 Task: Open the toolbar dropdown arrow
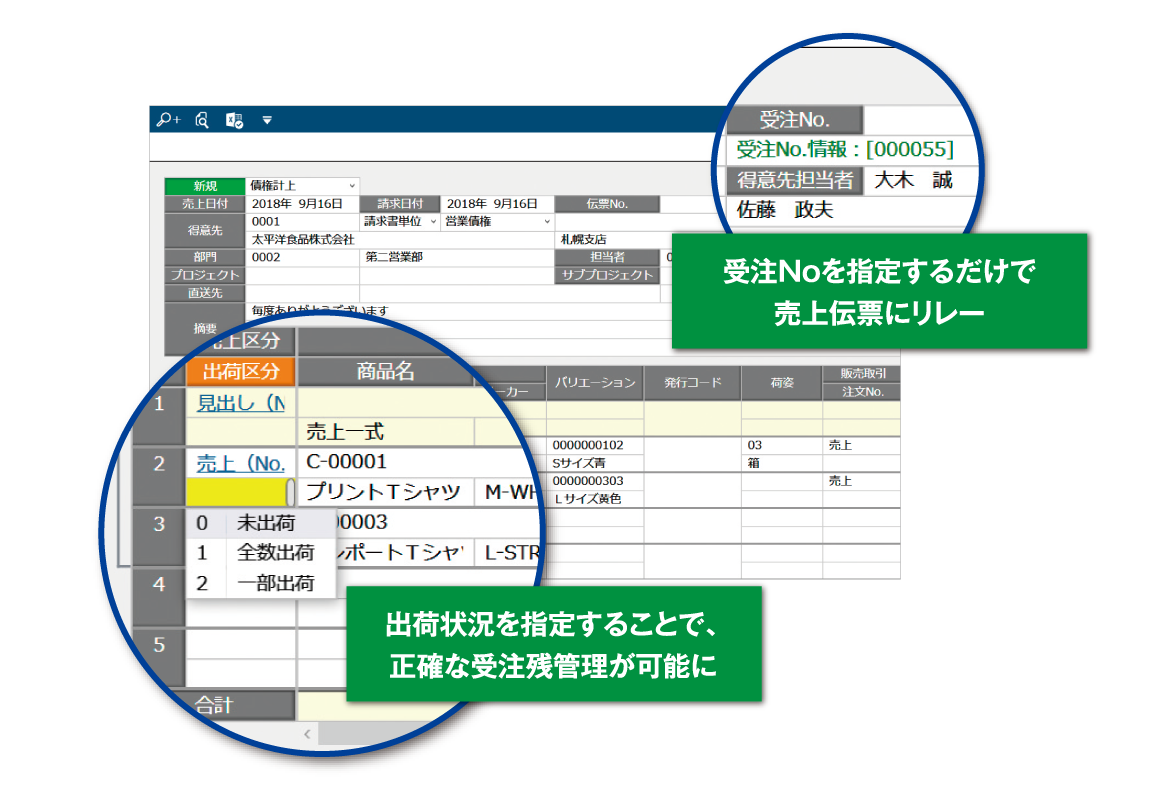(267, 120)
